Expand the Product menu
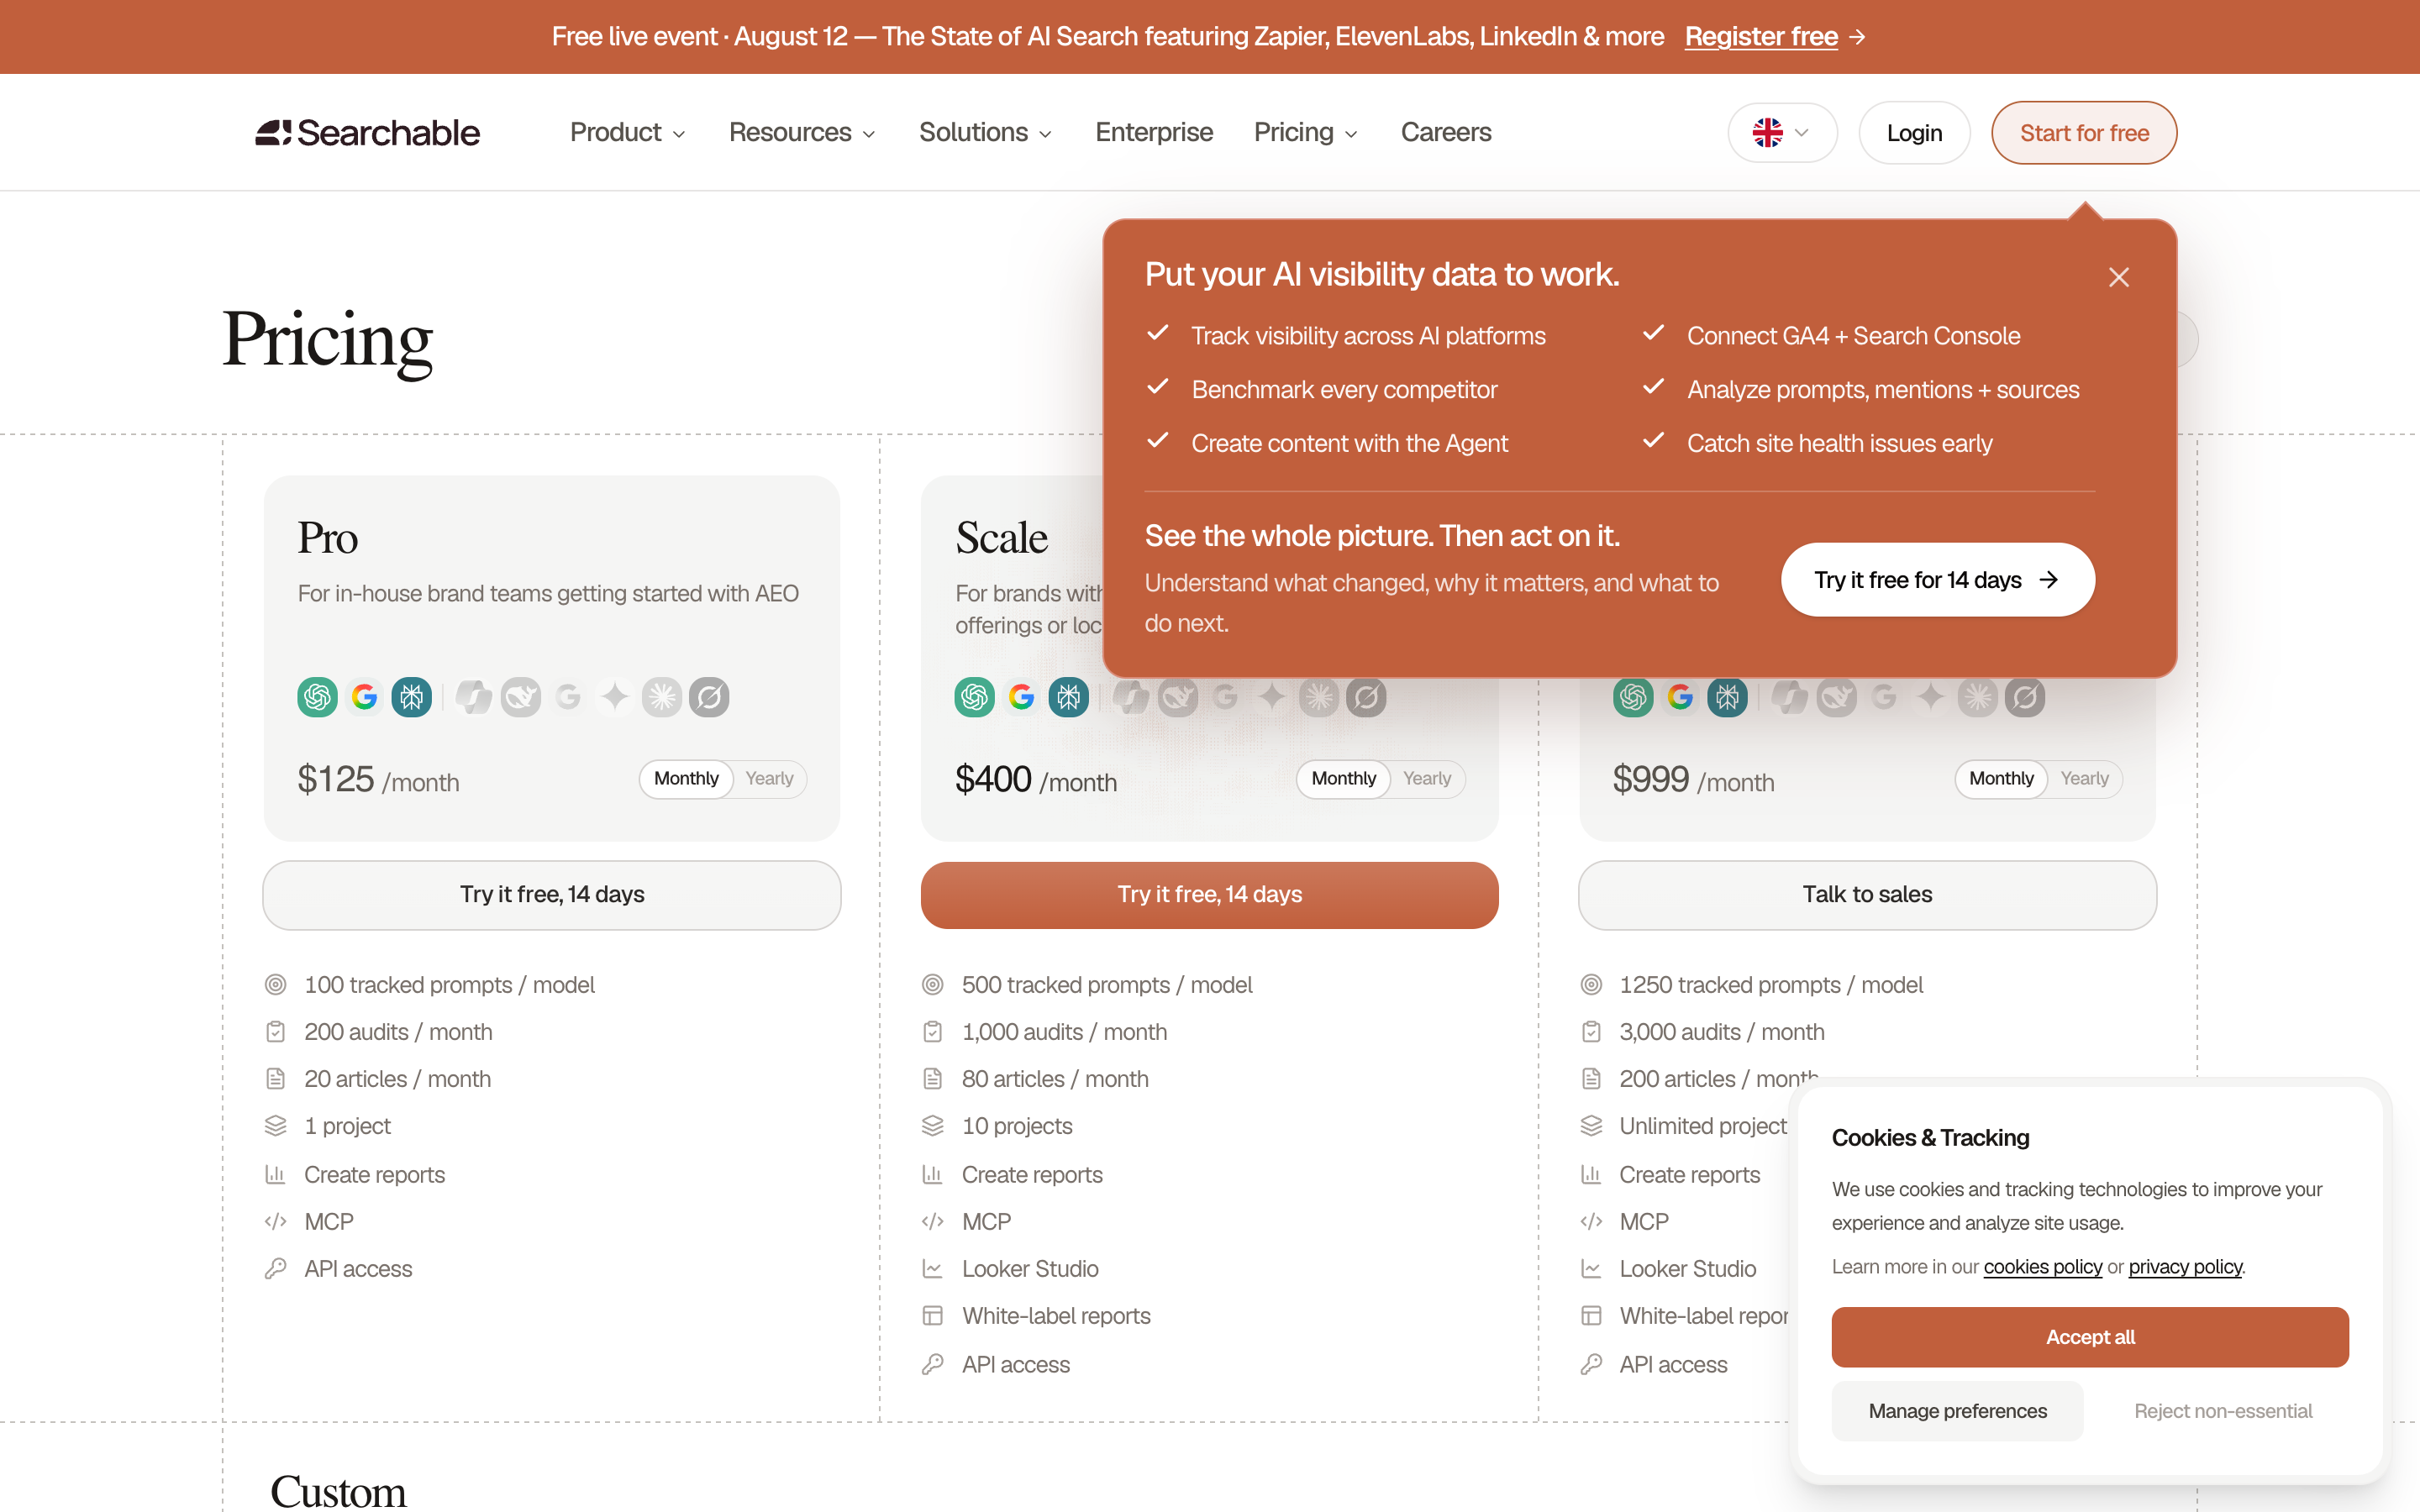The height and width of the screenshot is (1512, 2420). pos(628,133)
